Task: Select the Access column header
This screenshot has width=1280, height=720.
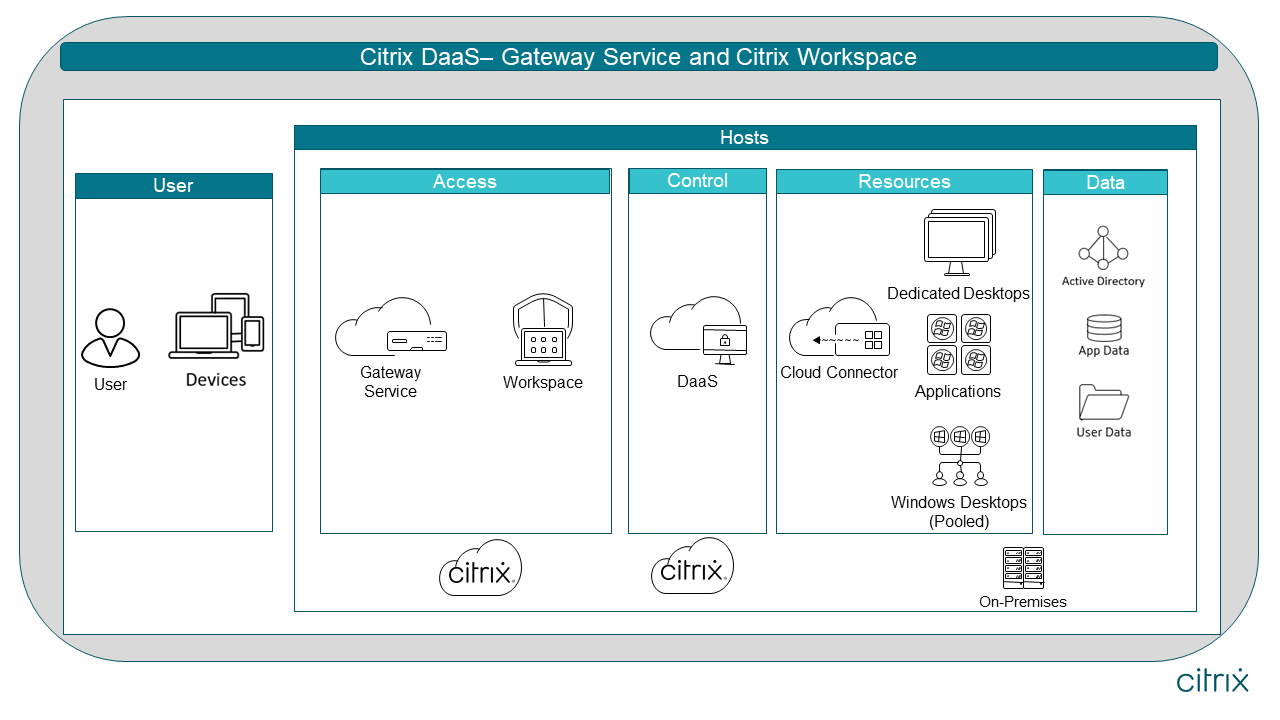Action: coord(465,181)
